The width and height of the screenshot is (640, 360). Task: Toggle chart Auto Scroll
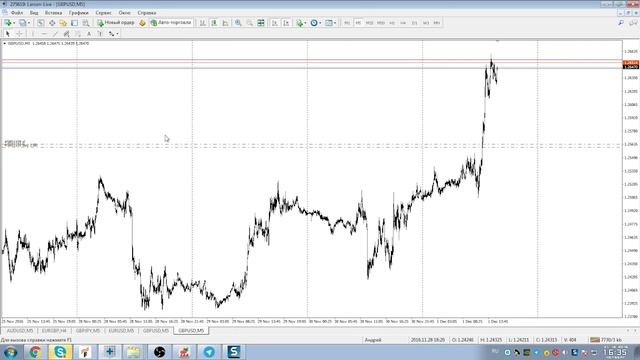tap(275, 23)
